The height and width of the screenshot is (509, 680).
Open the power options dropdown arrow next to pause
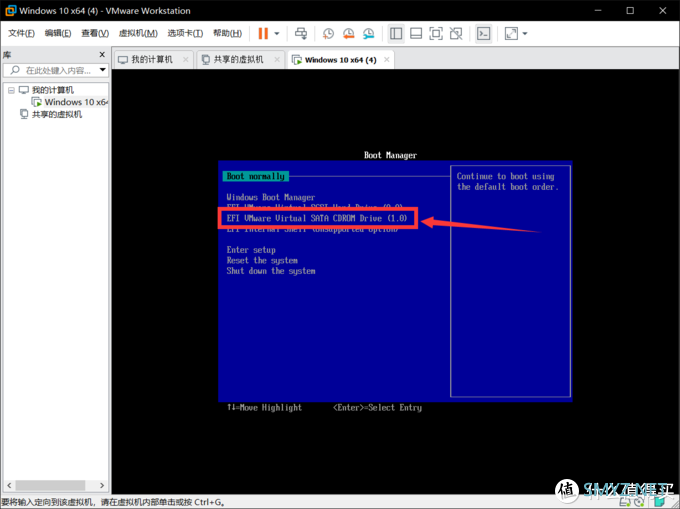pos(277,33)
